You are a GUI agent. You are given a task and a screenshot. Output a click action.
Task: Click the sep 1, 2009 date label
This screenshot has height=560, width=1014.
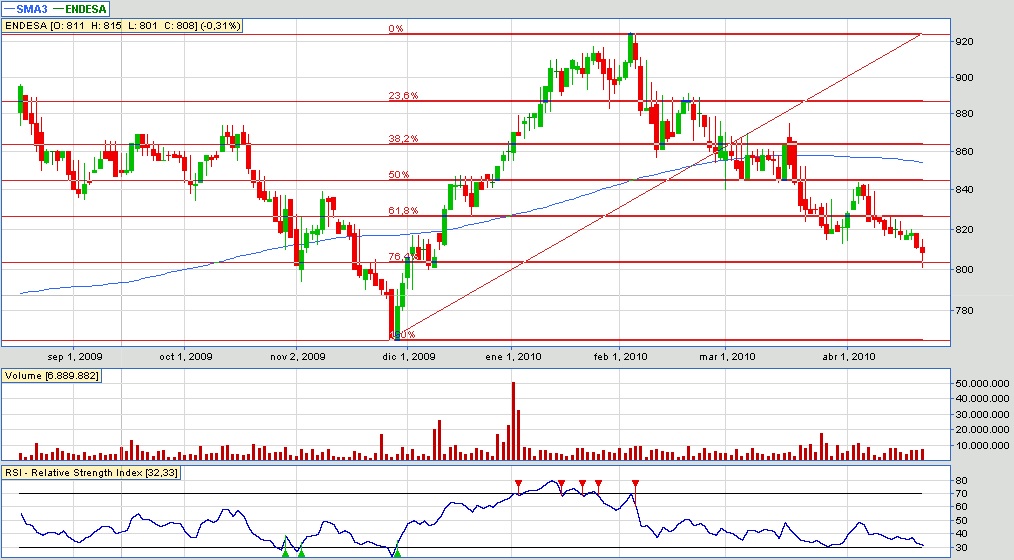75,356
